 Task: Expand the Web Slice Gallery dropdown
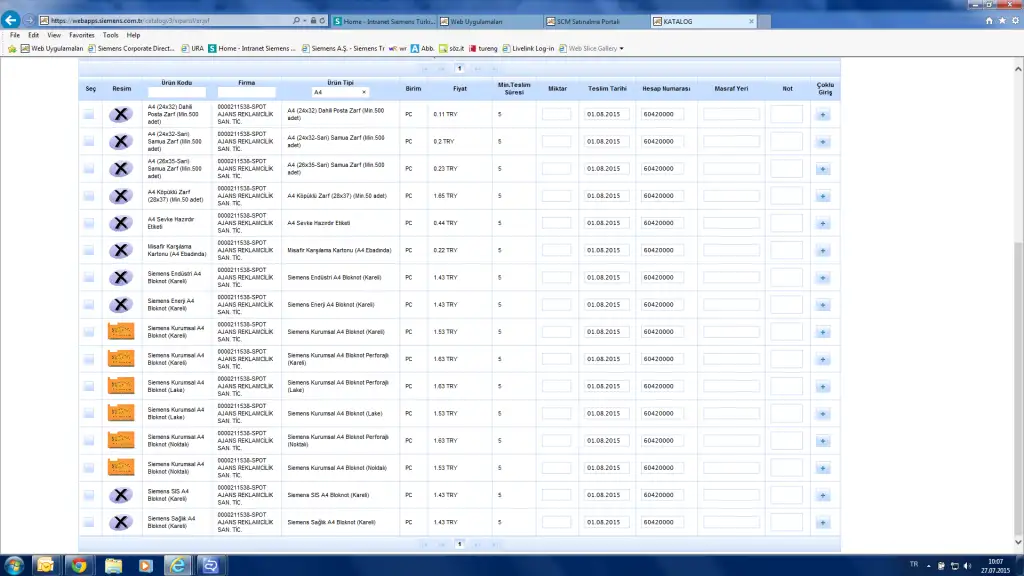coord(621,48)
